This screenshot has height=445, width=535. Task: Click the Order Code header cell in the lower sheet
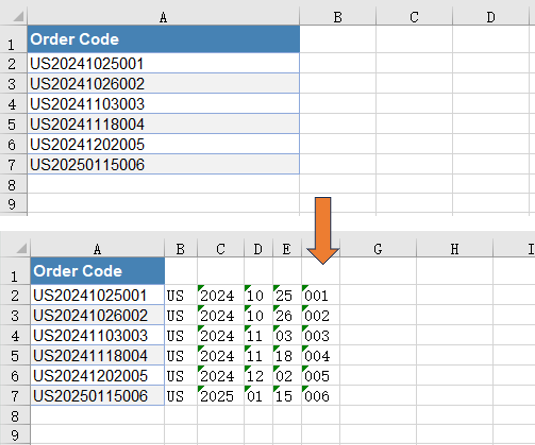pyautogui.click(x=98, y=271)
